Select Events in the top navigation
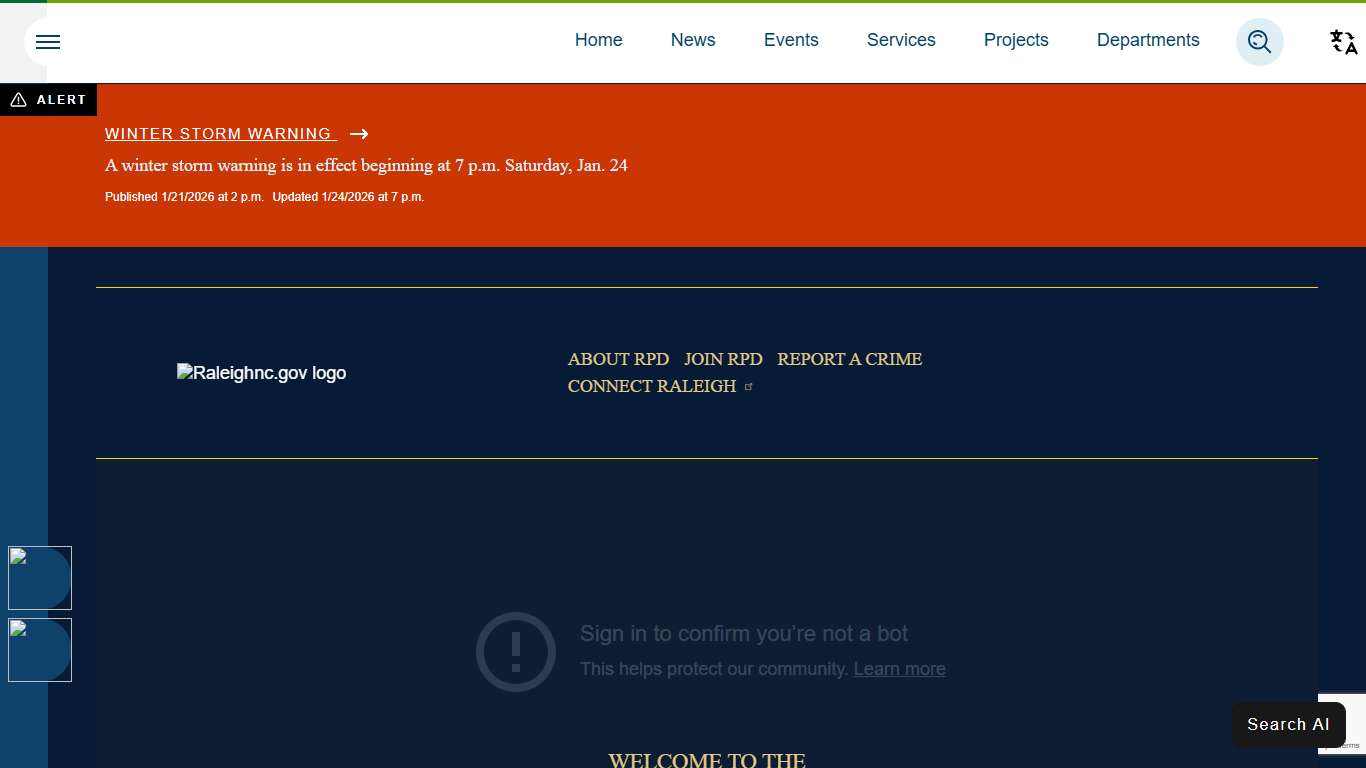 coord(791,40)
